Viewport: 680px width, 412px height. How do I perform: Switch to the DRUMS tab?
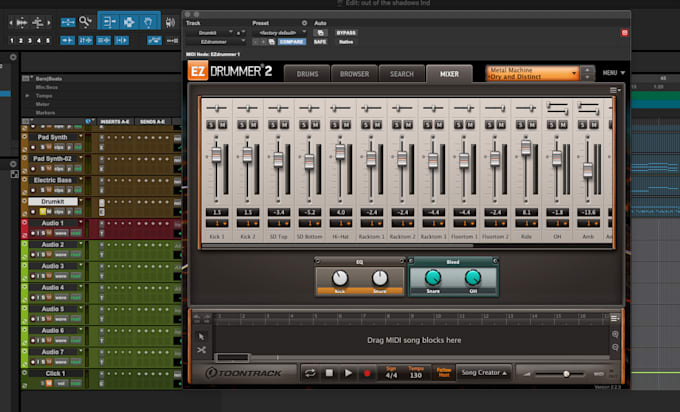[x=306, y=74]
